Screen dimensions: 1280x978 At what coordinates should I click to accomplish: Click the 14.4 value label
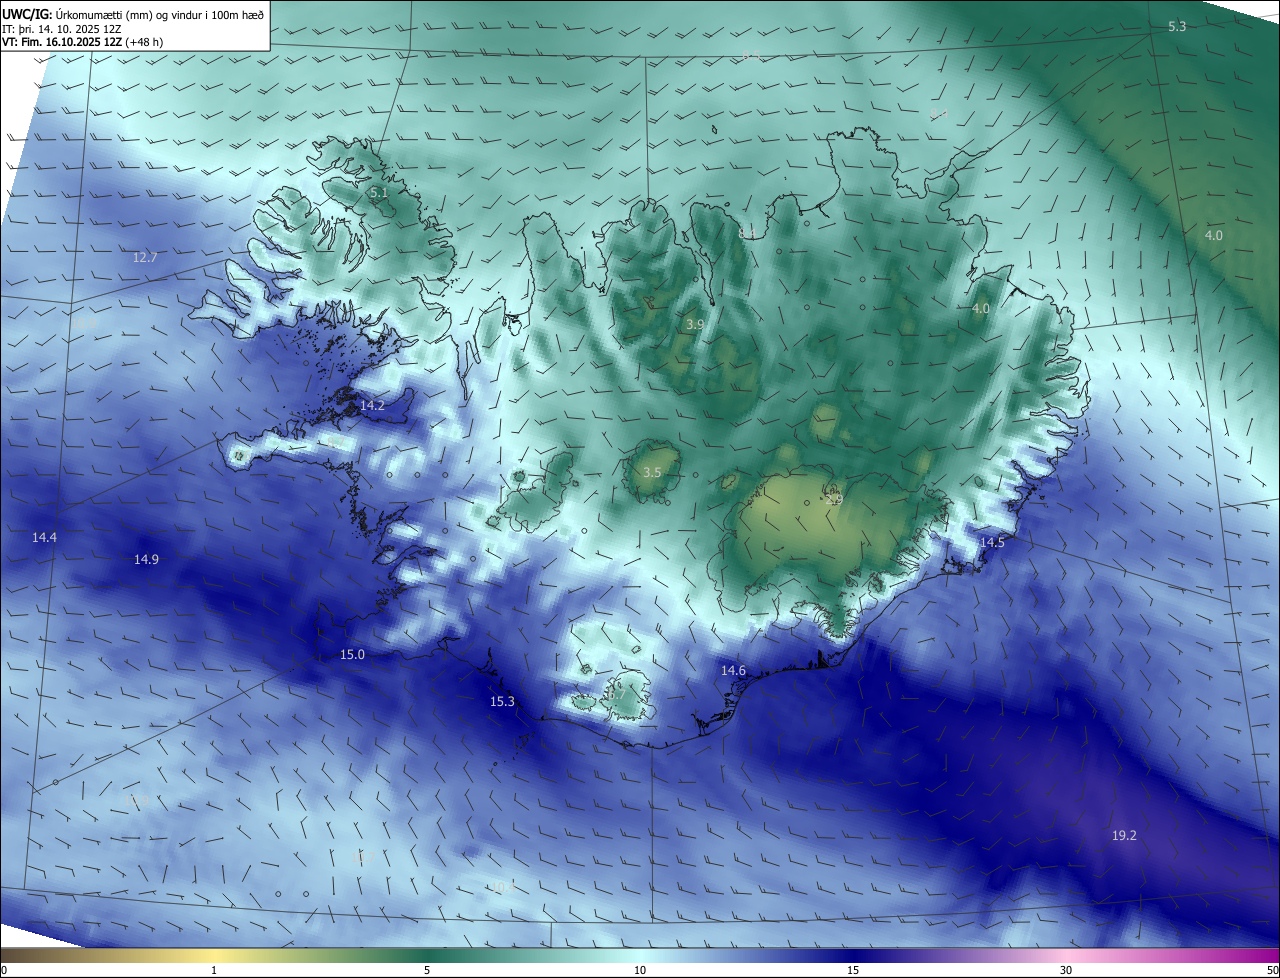[44, 537]
